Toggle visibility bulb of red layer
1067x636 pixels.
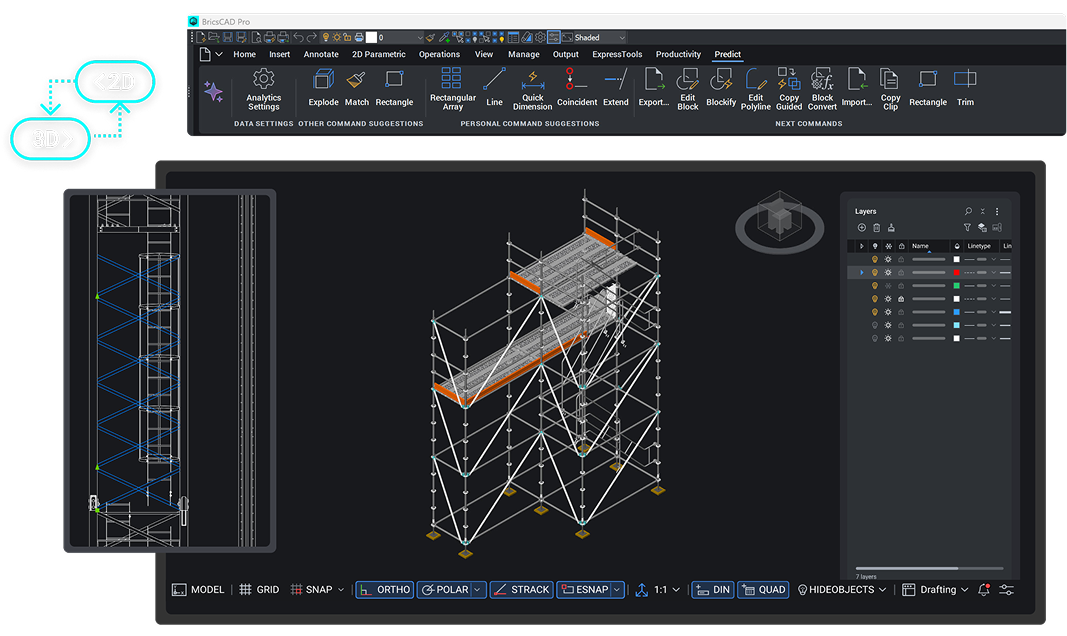coord(874,273)
